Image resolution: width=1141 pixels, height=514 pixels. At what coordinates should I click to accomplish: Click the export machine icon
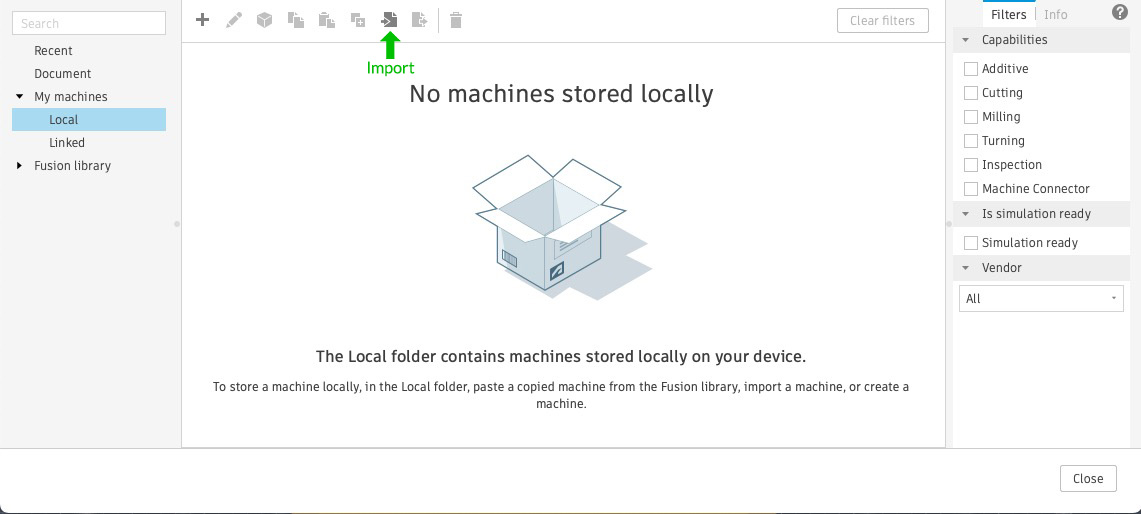(x=420, y=20)
